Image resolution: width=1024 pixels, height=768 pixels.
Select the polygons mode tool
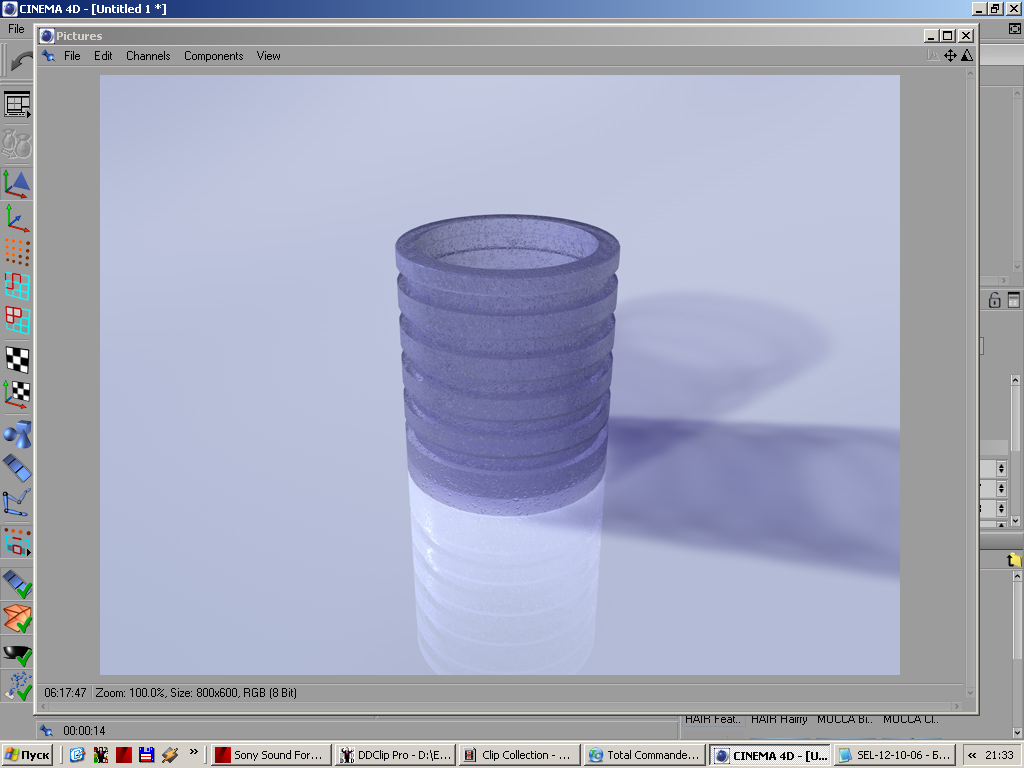click(x=17, y=320)
